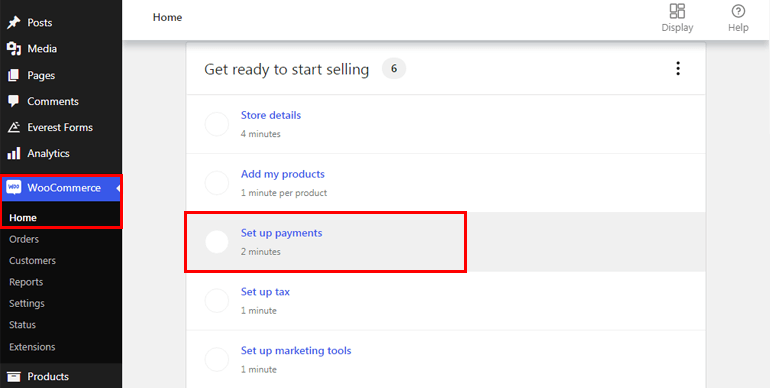Screen dimensions: 770x388
Task: Open the Set up payments link
Action: point(281,233)
